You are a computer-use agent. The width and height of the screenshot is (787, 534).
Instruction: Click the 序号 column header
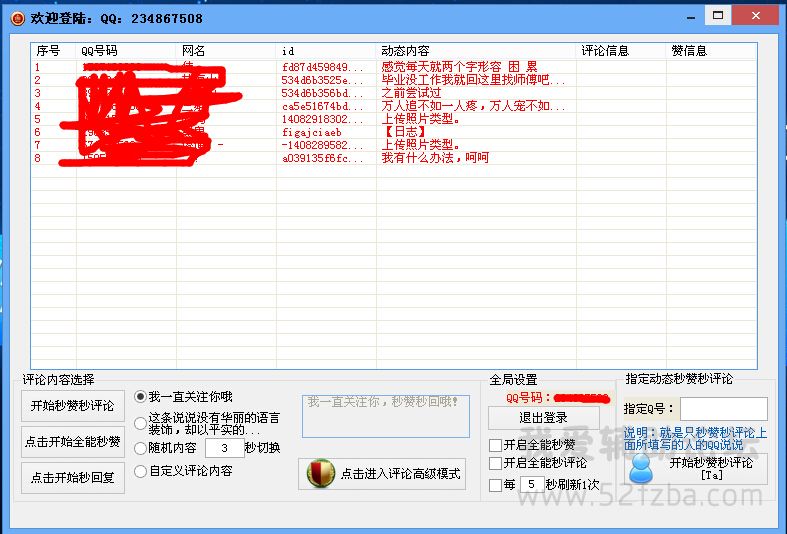(54, 51)
